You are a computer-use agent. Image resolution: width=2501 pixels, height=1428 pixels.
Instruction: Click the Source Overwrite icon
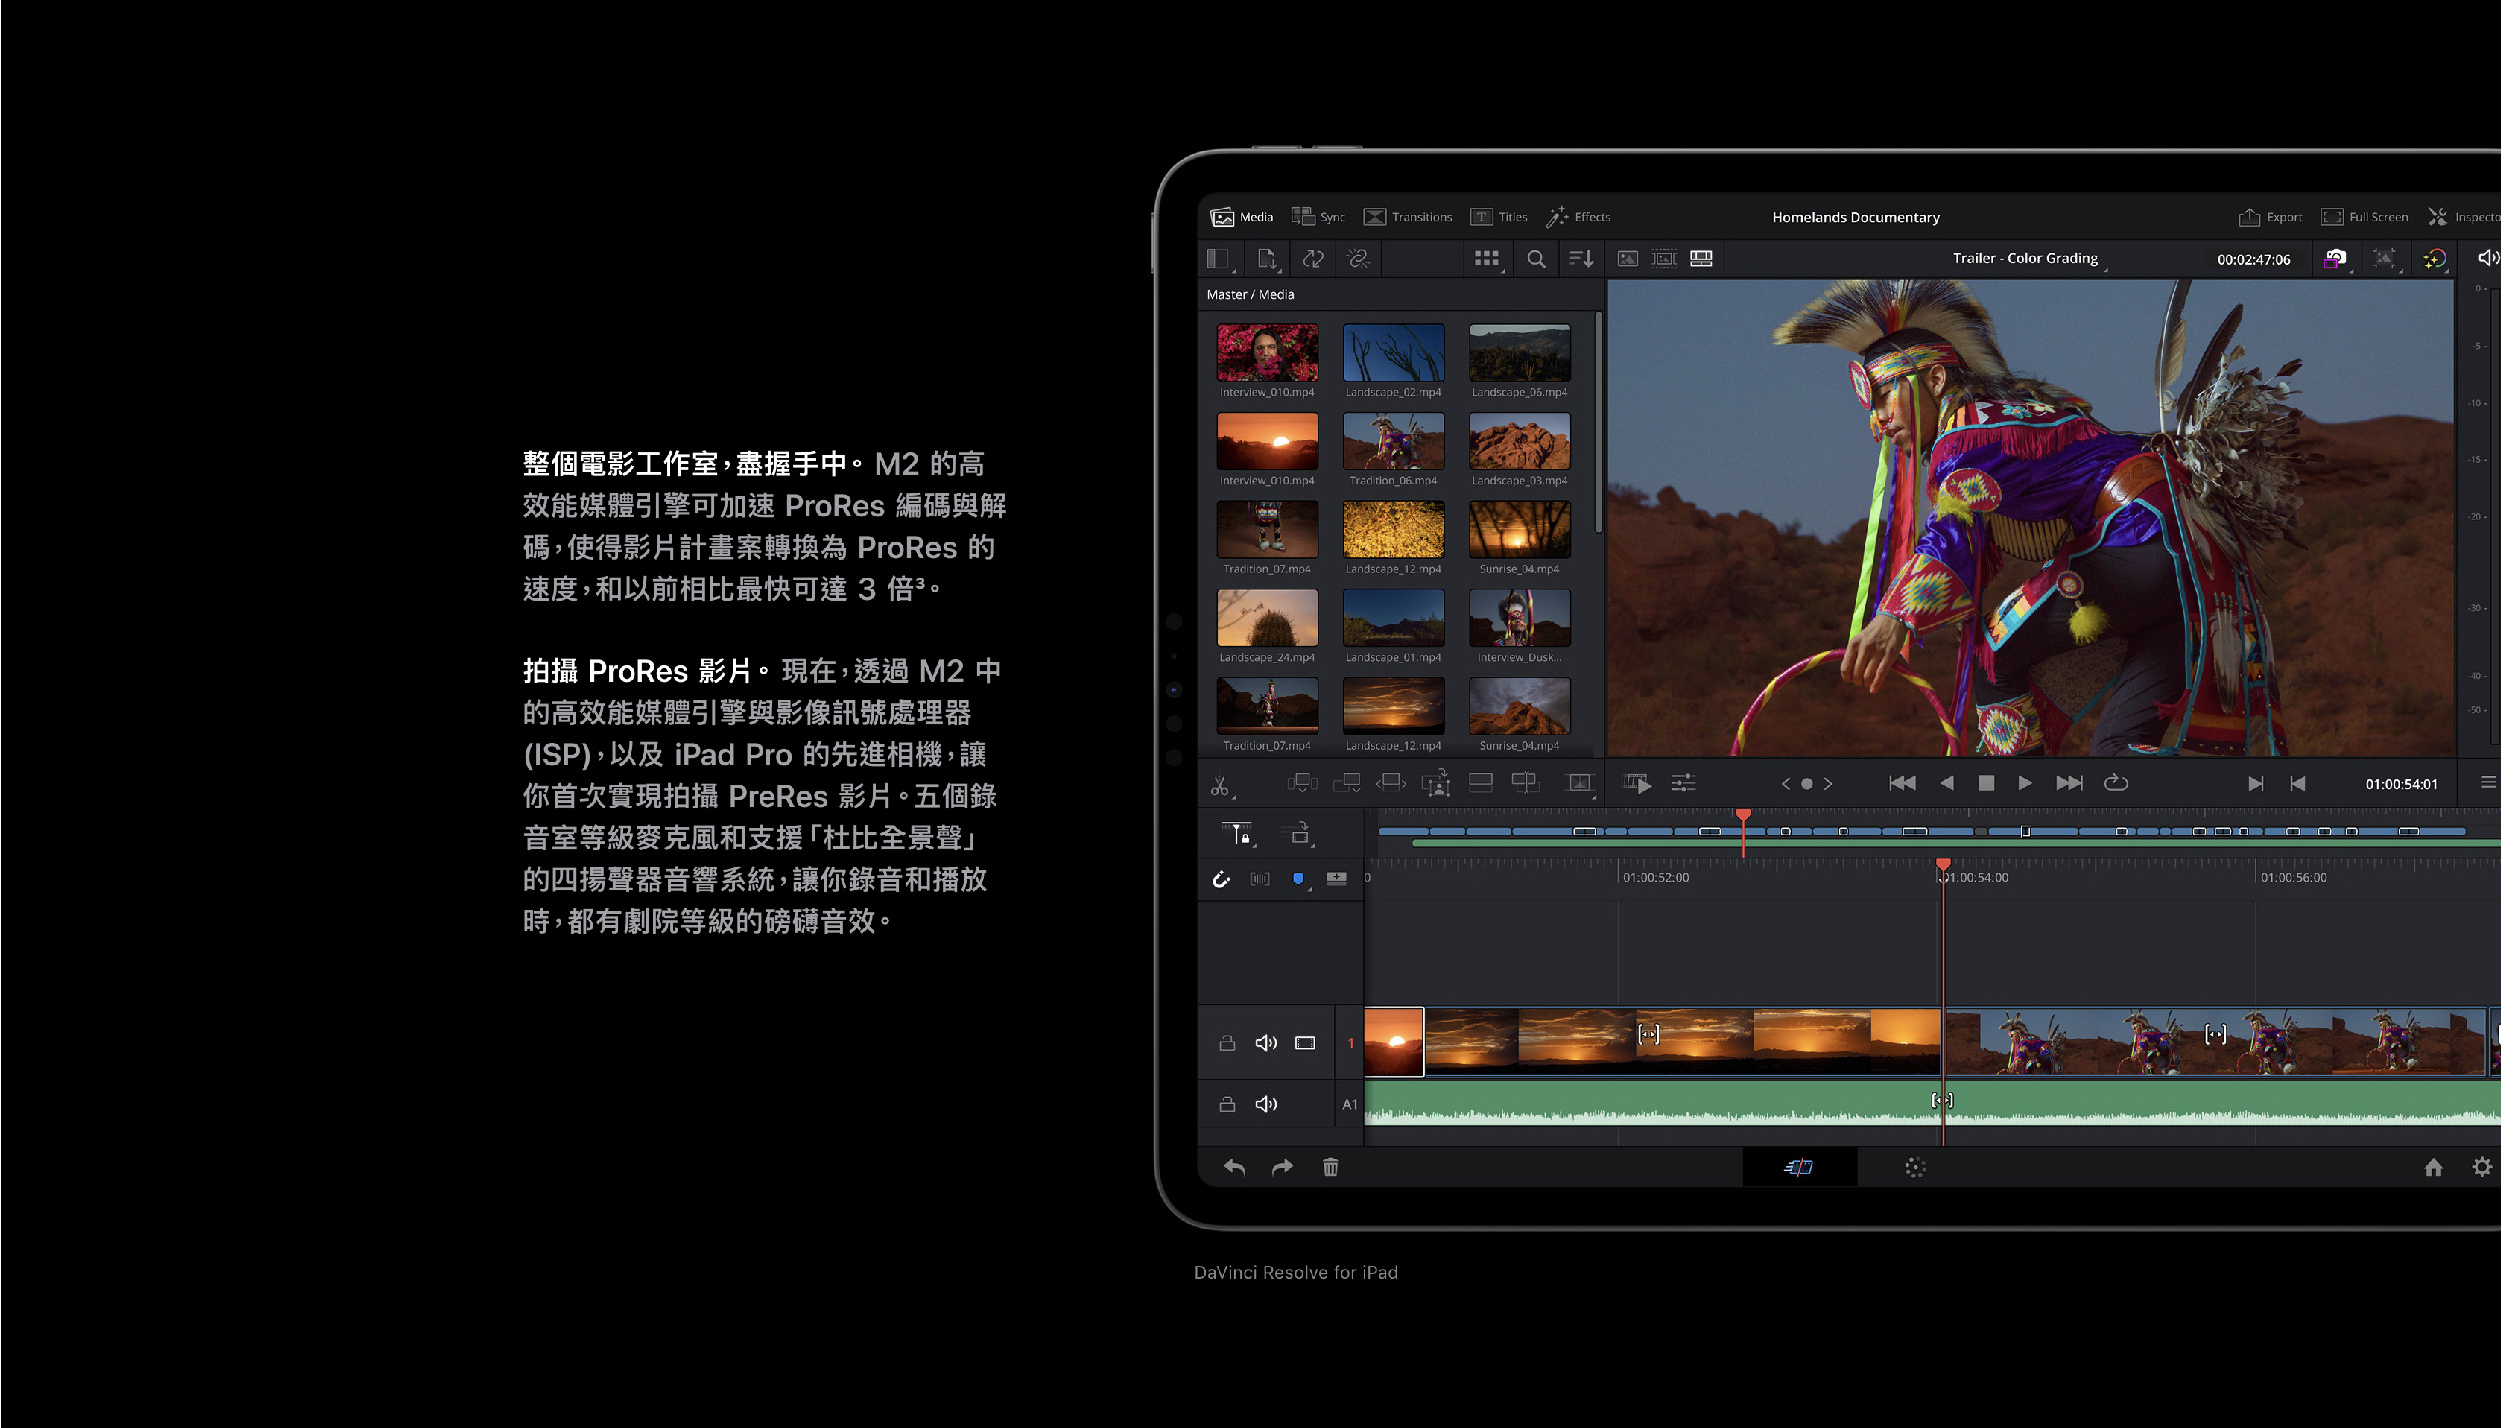tap(1524, 783)
